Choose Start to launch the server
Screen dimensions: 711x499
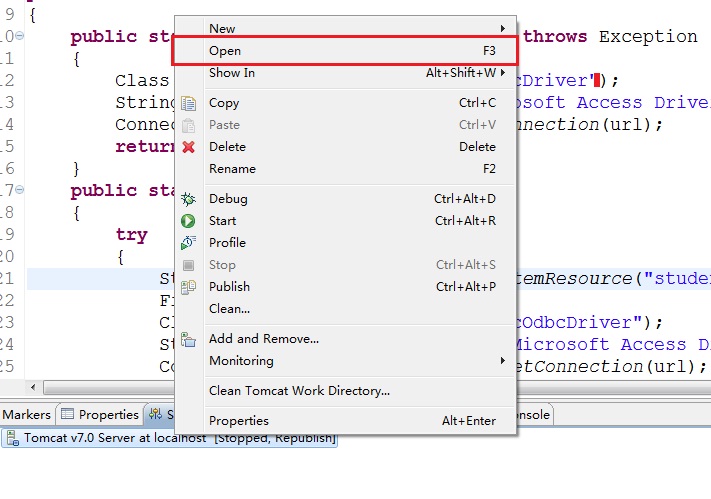pyautogui.click(x=345, y=221)
